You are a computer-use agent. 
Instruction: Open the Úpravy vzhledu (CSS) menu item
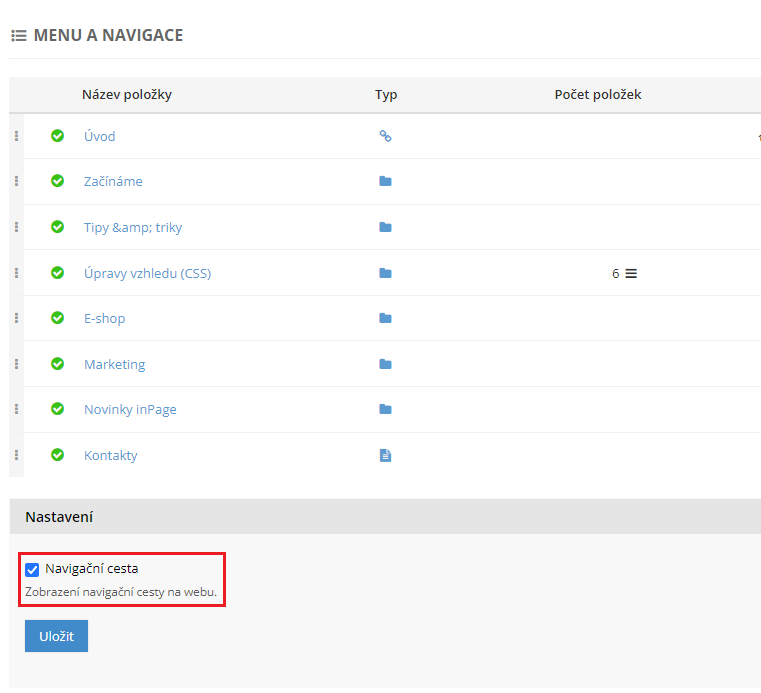[147, 273]
